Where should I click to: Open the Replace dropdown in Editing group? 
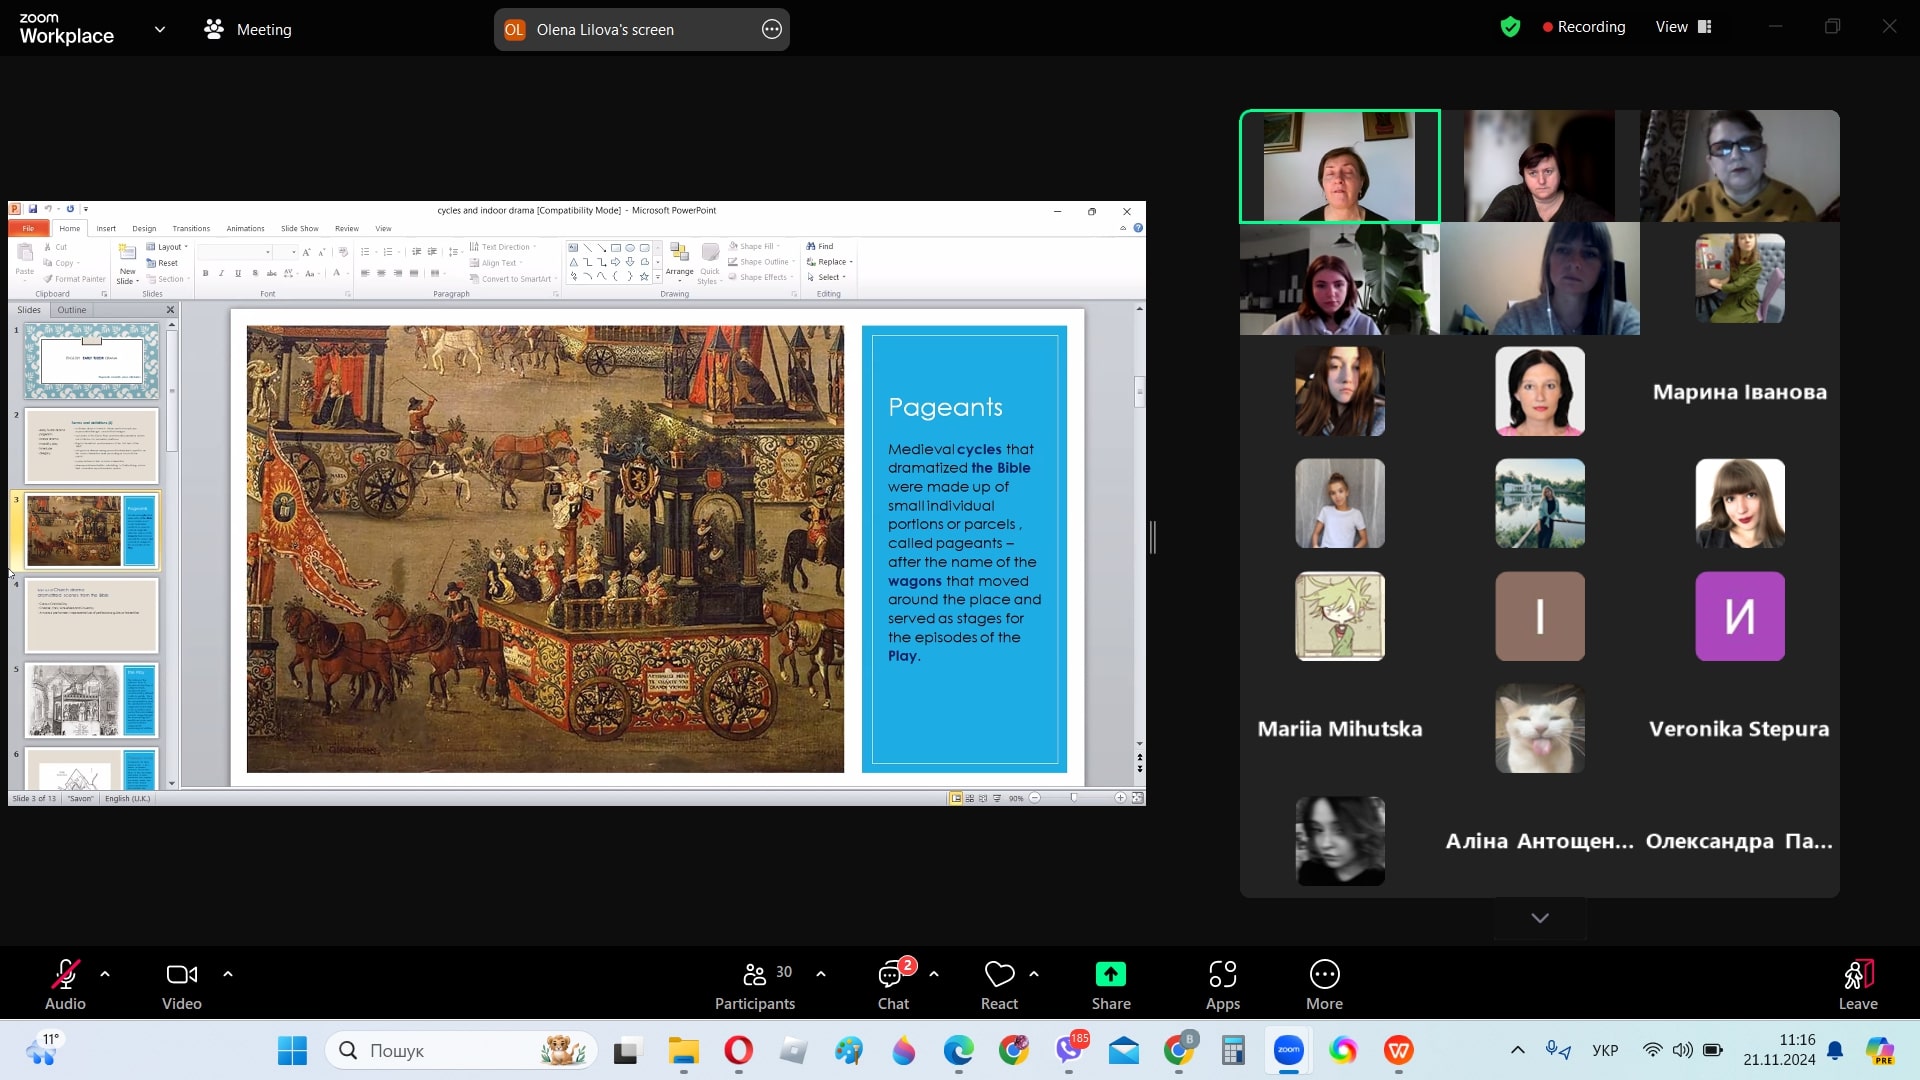(830, 262)
